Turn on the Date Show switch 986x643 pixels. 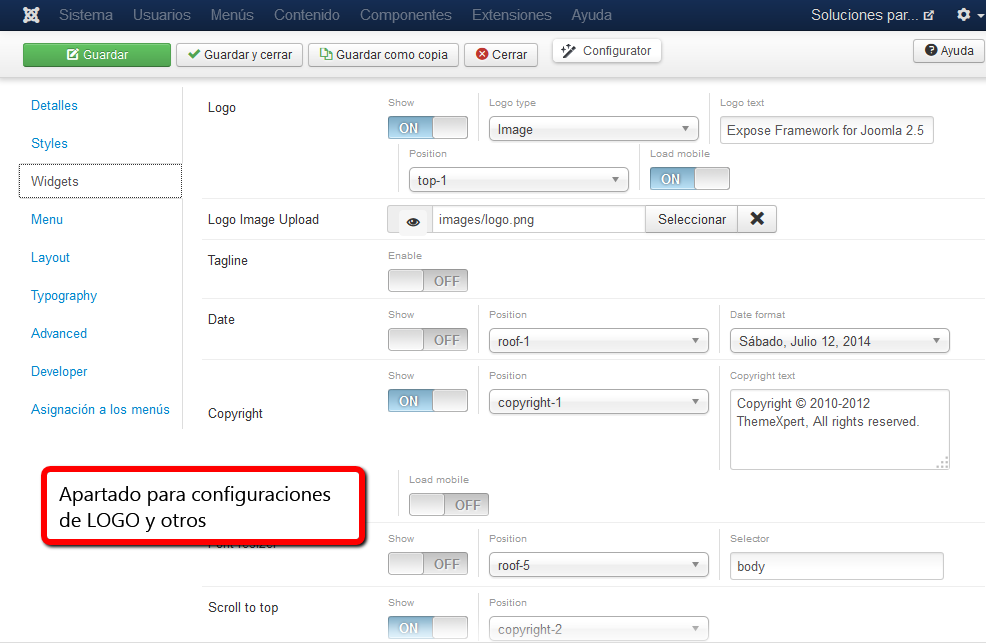(428, 339)
